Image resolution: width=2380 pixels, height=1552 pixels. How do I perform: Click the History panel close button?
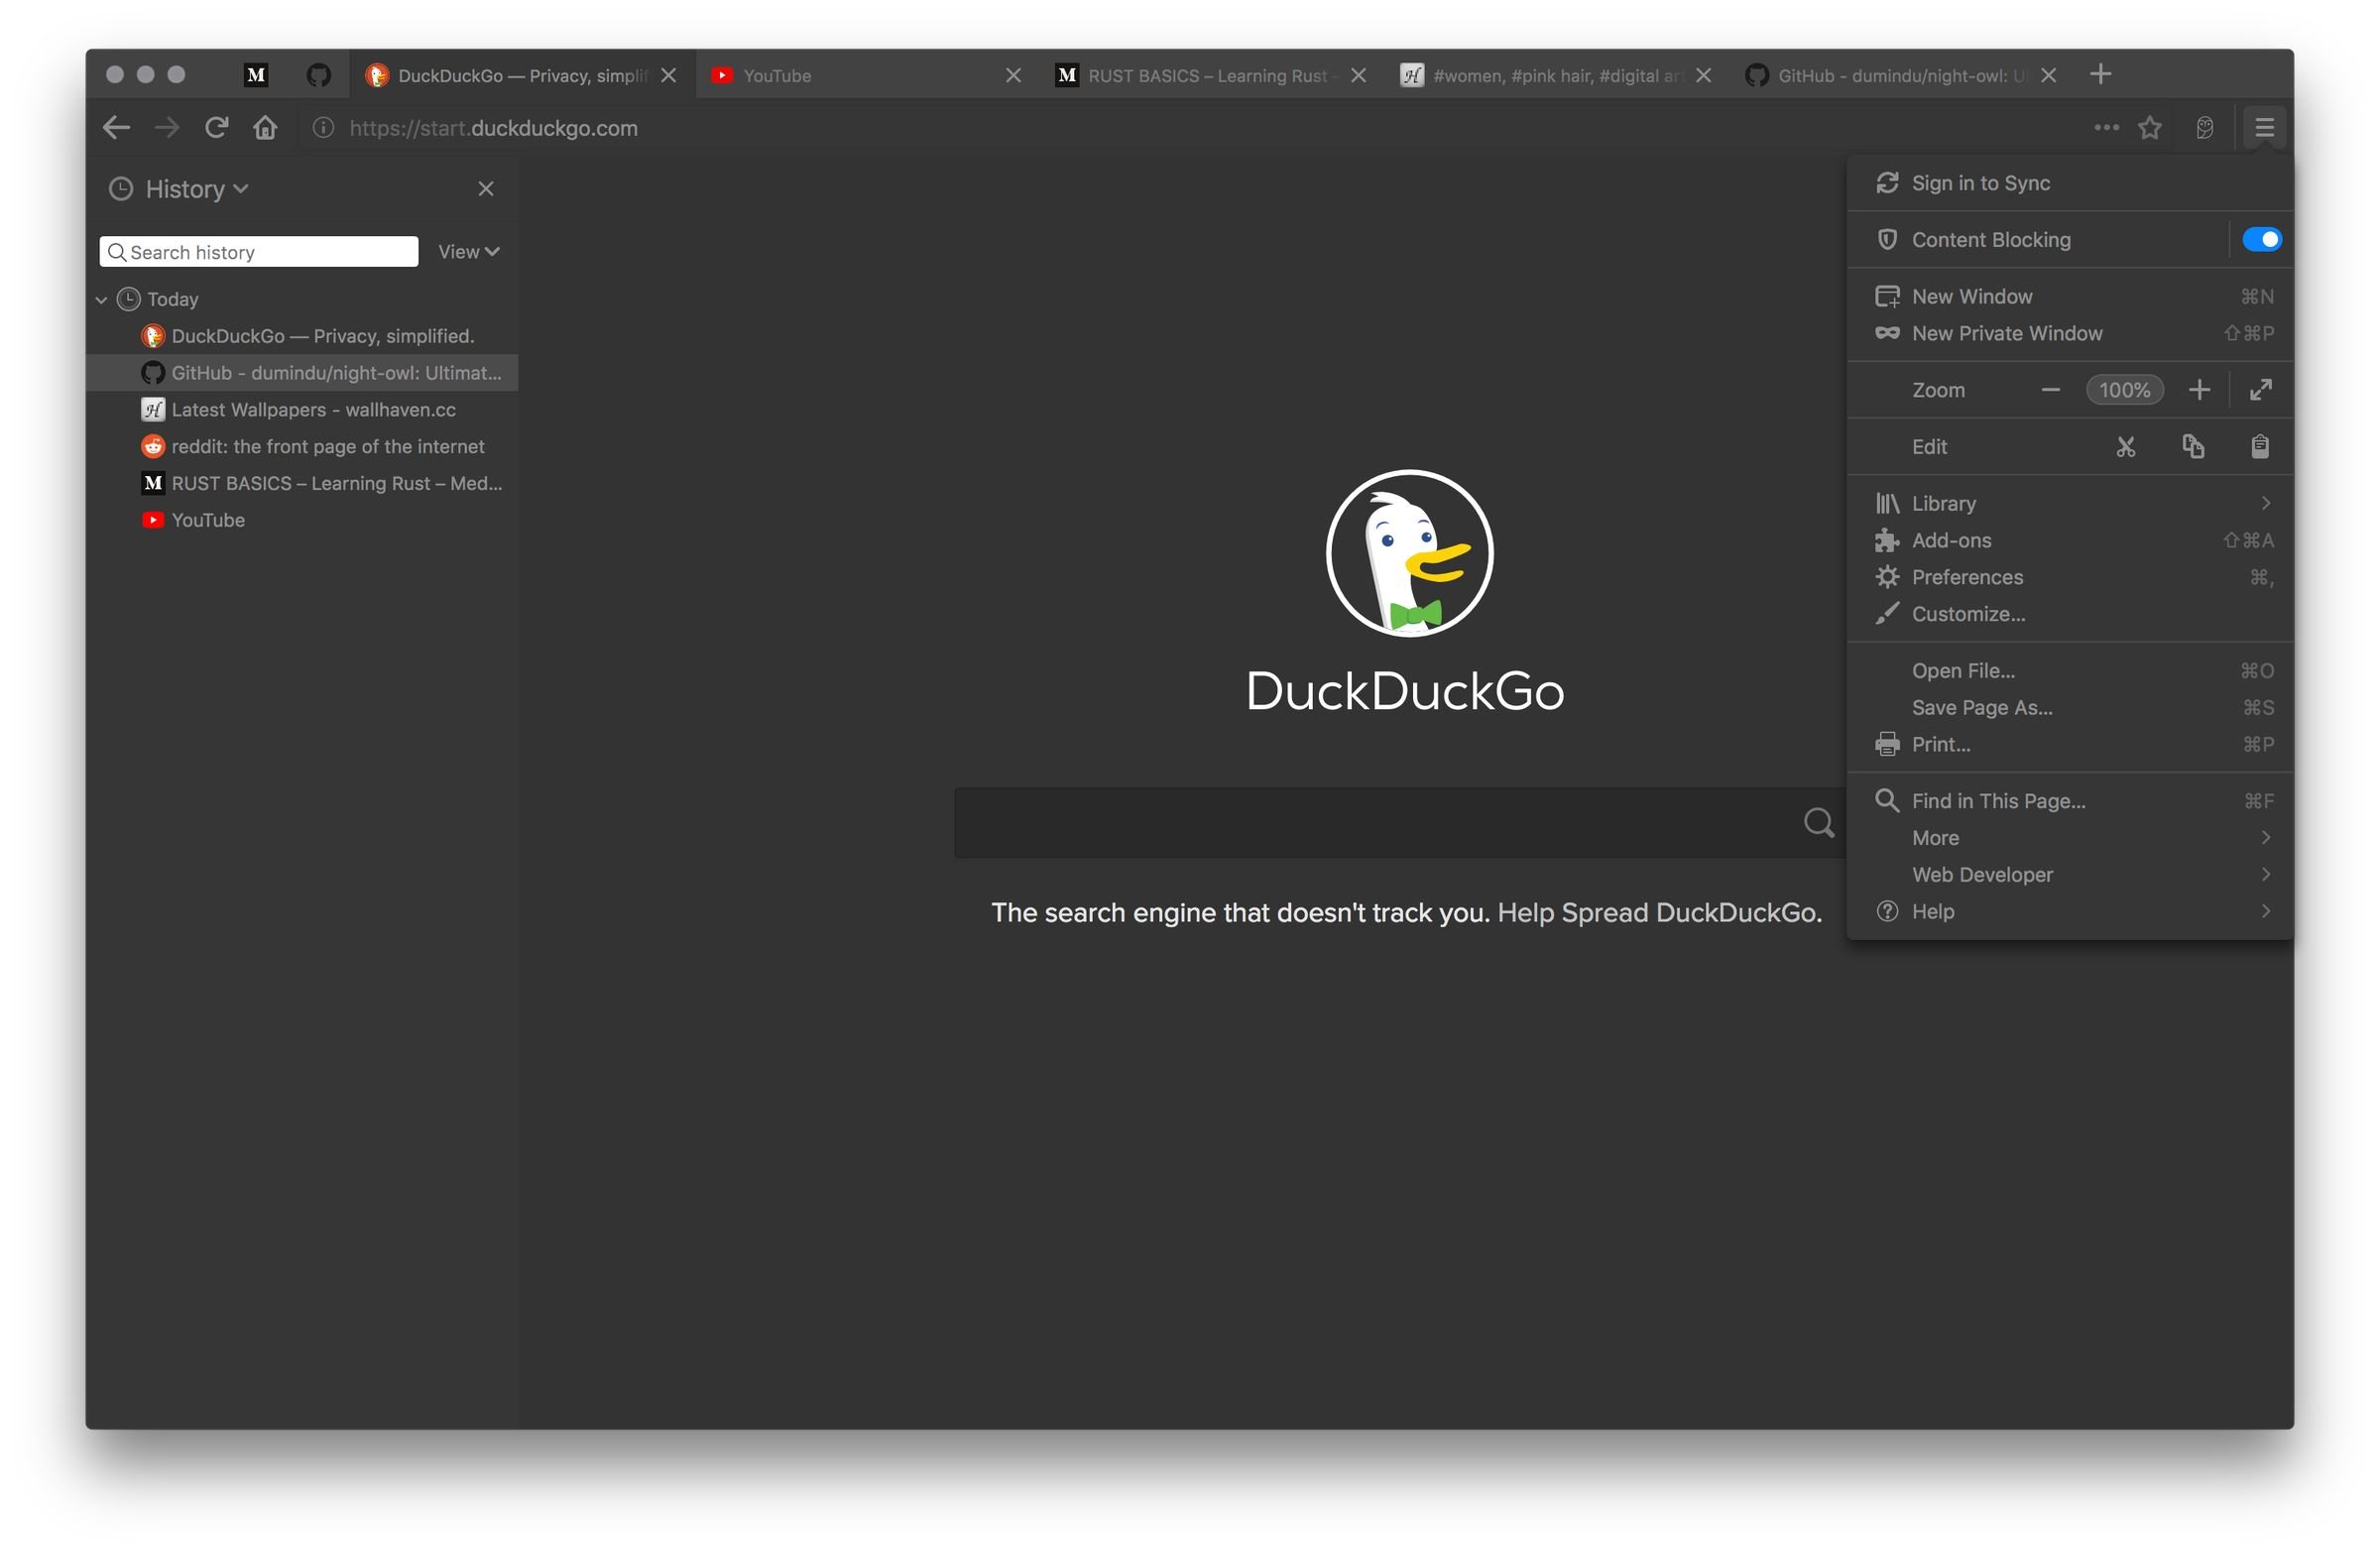click(x=488, y=187)
